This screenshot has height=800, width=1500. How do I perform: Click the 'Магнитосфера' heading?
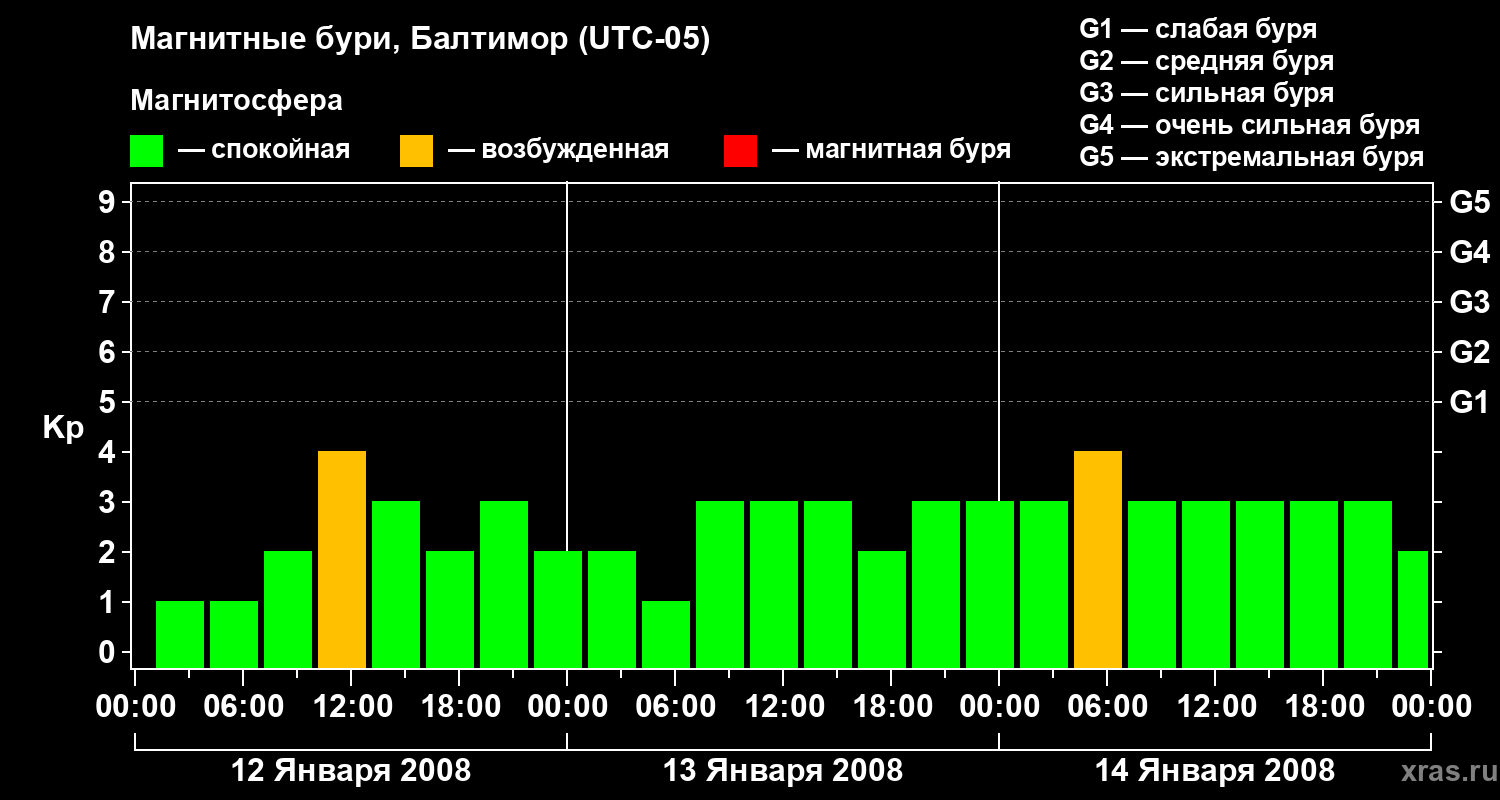(236, 101)
